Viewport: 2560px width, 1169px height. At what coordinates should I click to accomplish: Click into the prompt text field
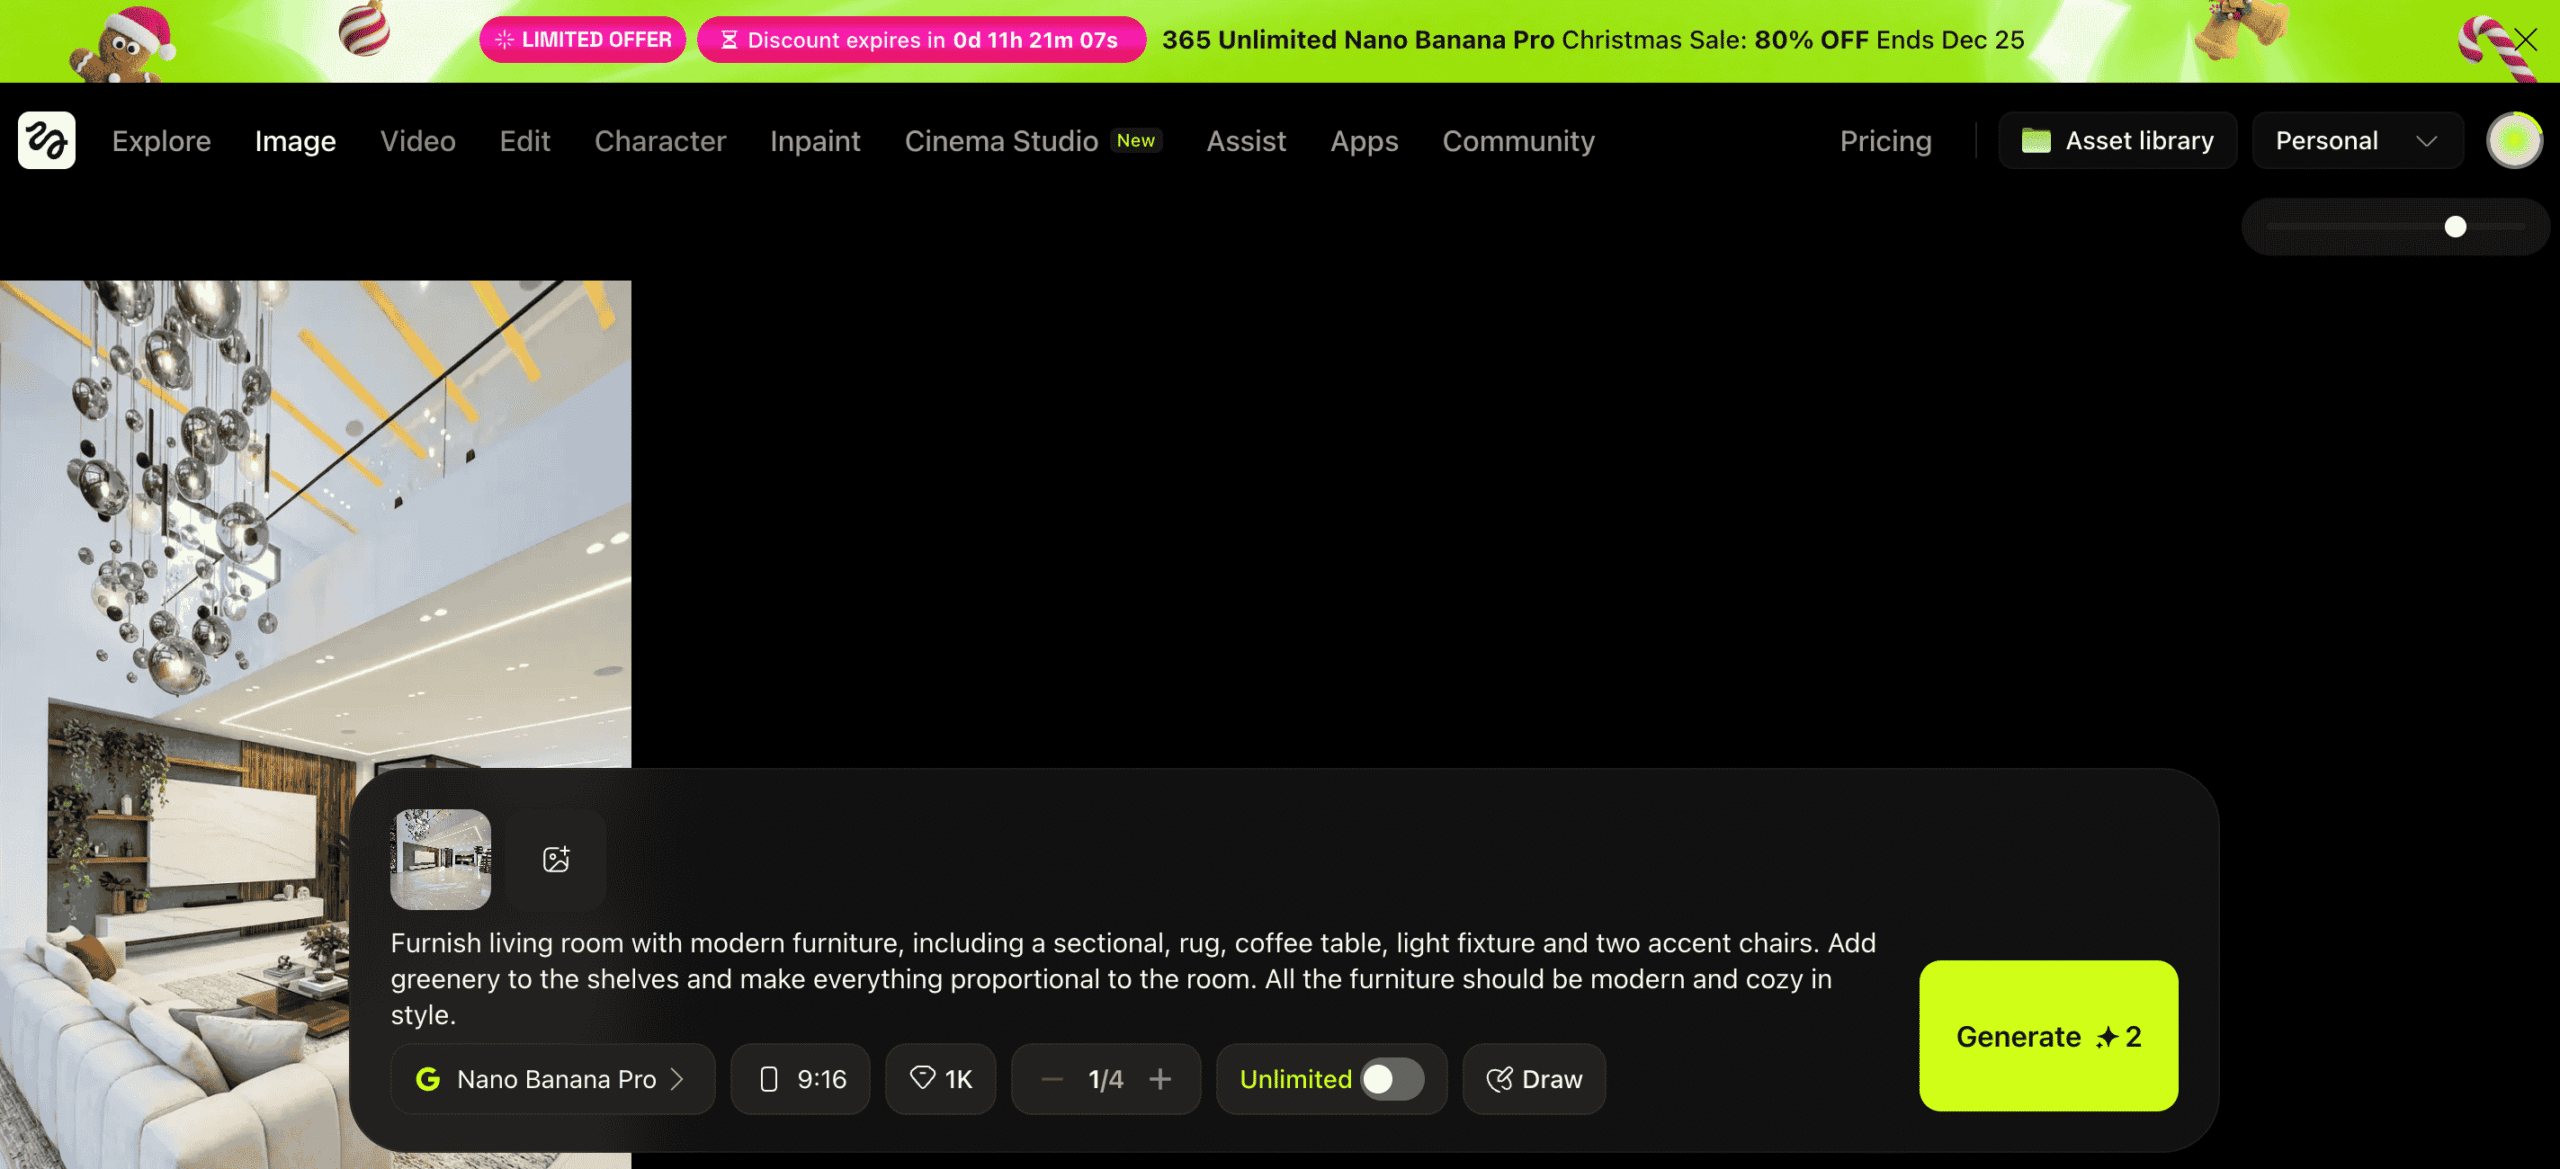pyautogui.click(x=1130, y=978)
